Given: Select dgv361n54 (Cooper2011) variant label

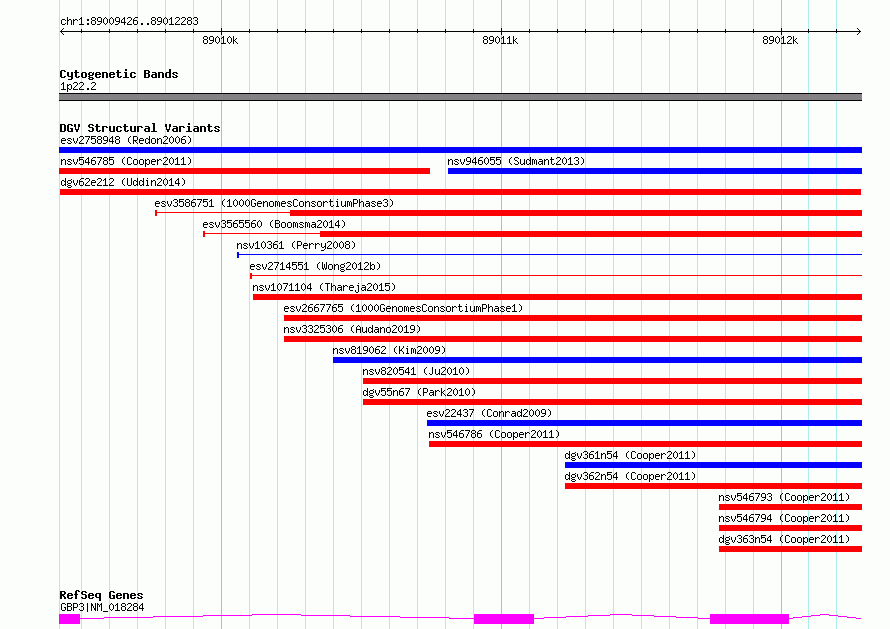Looking at the screenshot, I should 630,455.
